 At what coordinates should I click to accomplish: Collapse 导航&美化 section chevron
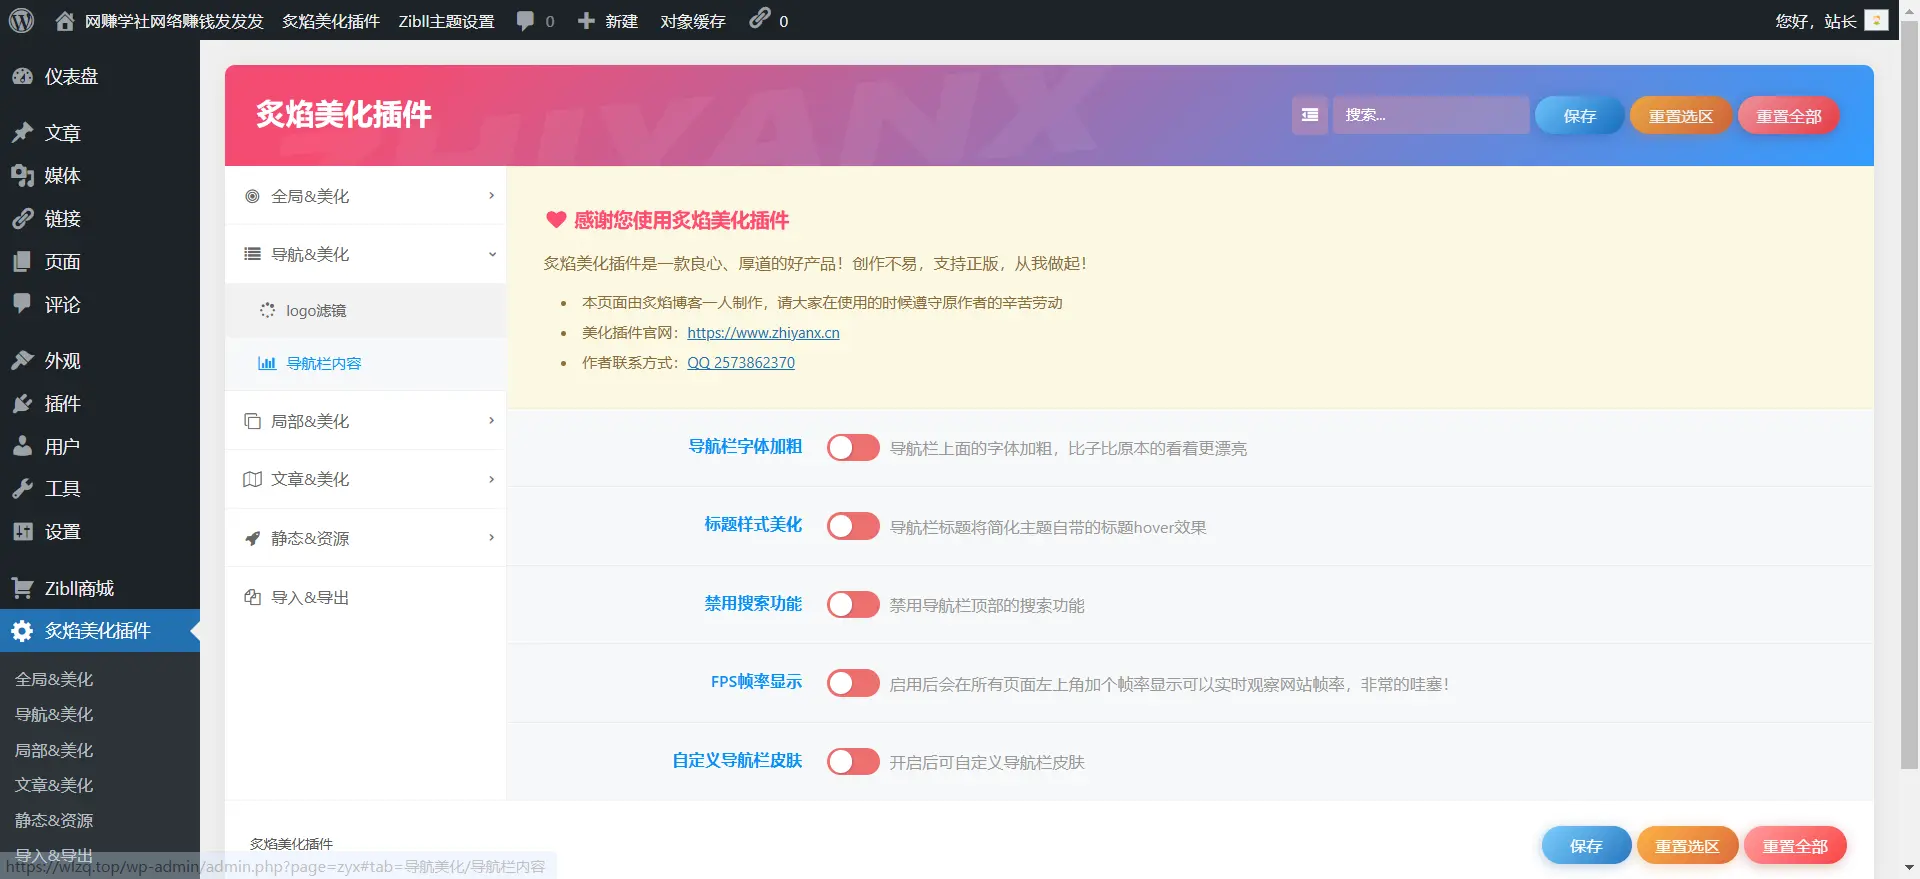[x=491, y=254]
